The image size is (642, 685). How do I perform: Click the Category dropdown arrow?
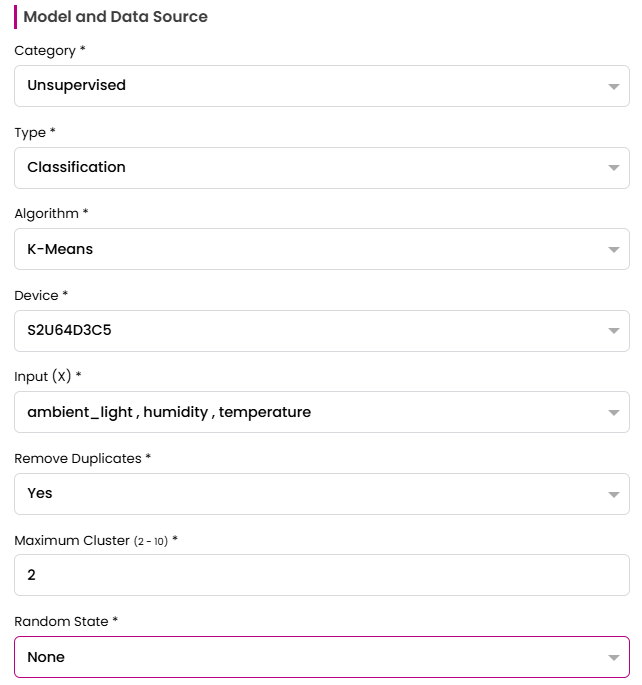[x=614, y=87]
